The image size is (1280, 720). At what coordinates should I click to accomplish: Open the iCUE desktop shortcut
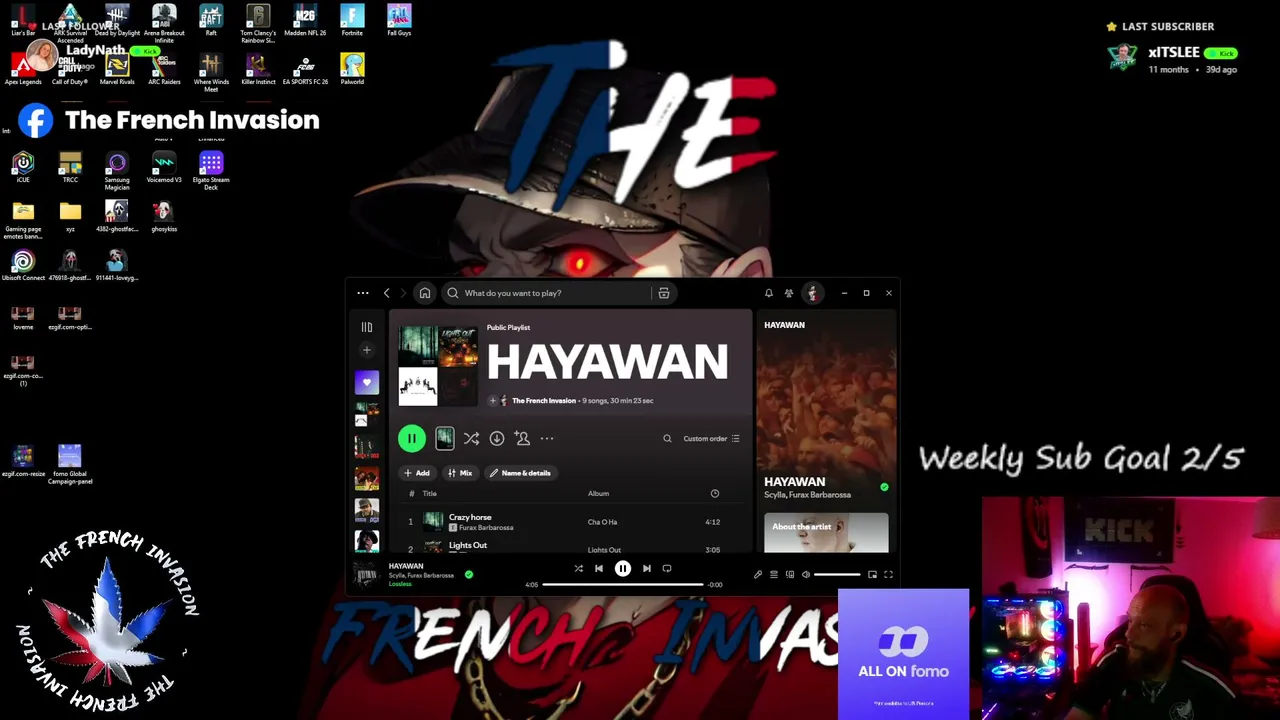23,168
